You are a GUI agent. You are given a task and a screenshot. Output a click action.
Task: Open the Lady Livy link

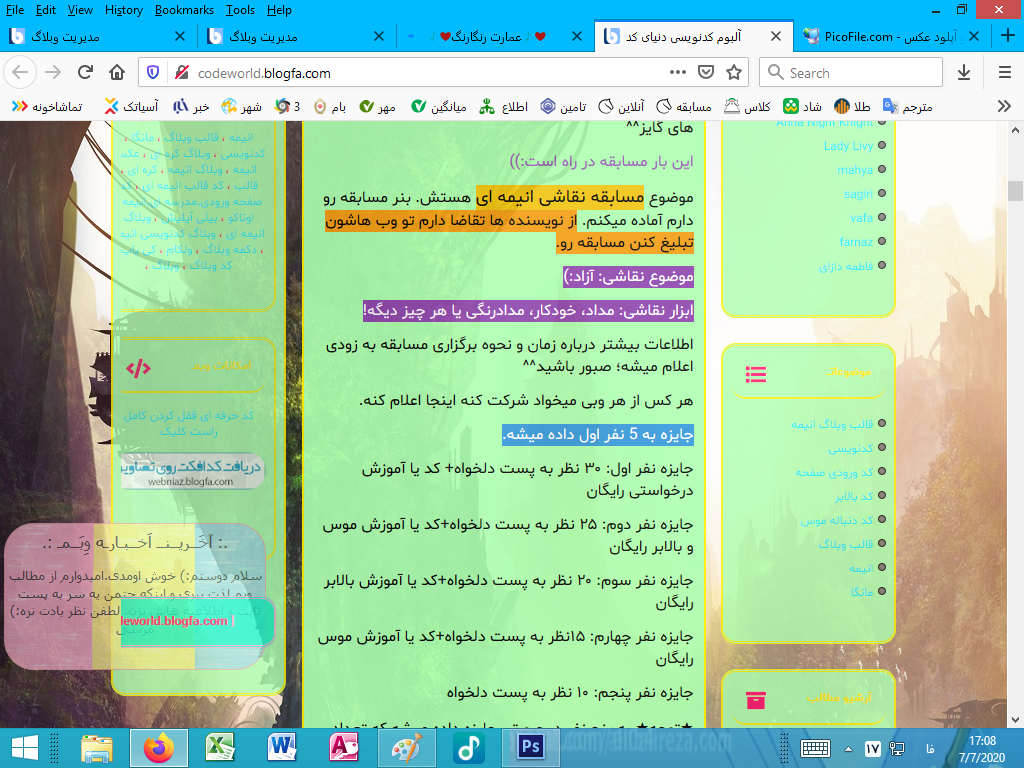click(848, 146)
